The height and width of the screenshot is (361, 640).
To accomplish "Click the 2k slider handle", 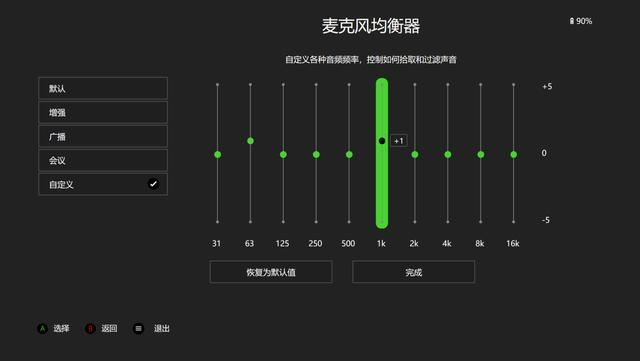I will 415,154.
